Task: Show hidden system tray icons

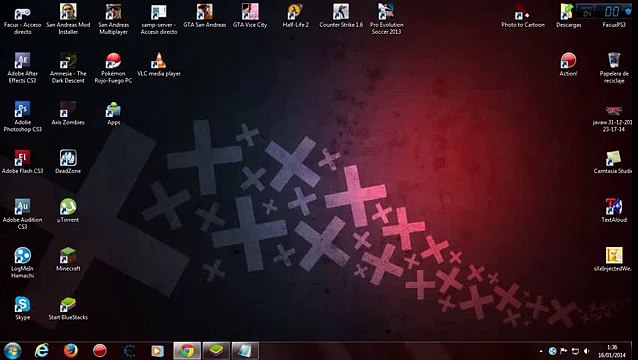Action: (x=541, y=351)
